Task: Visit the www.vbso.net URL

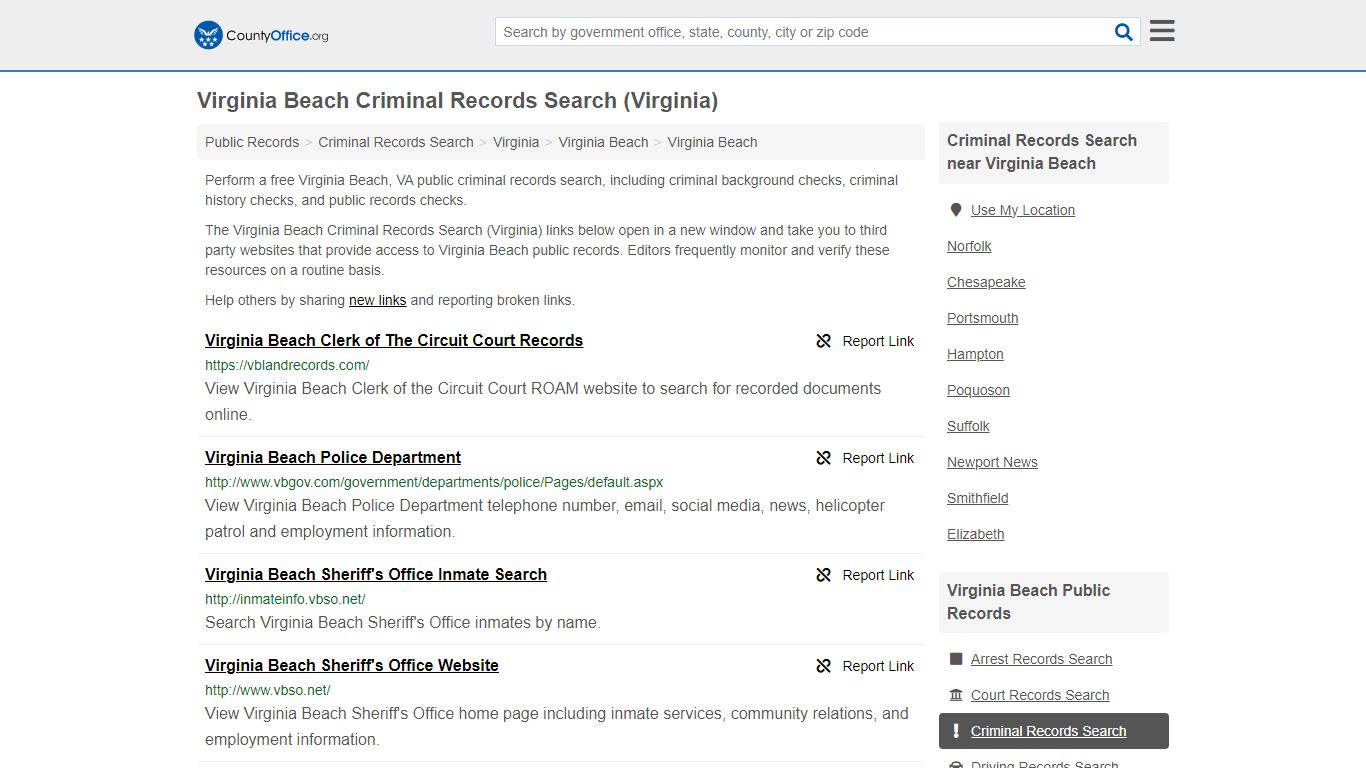Action: (268, 690)
